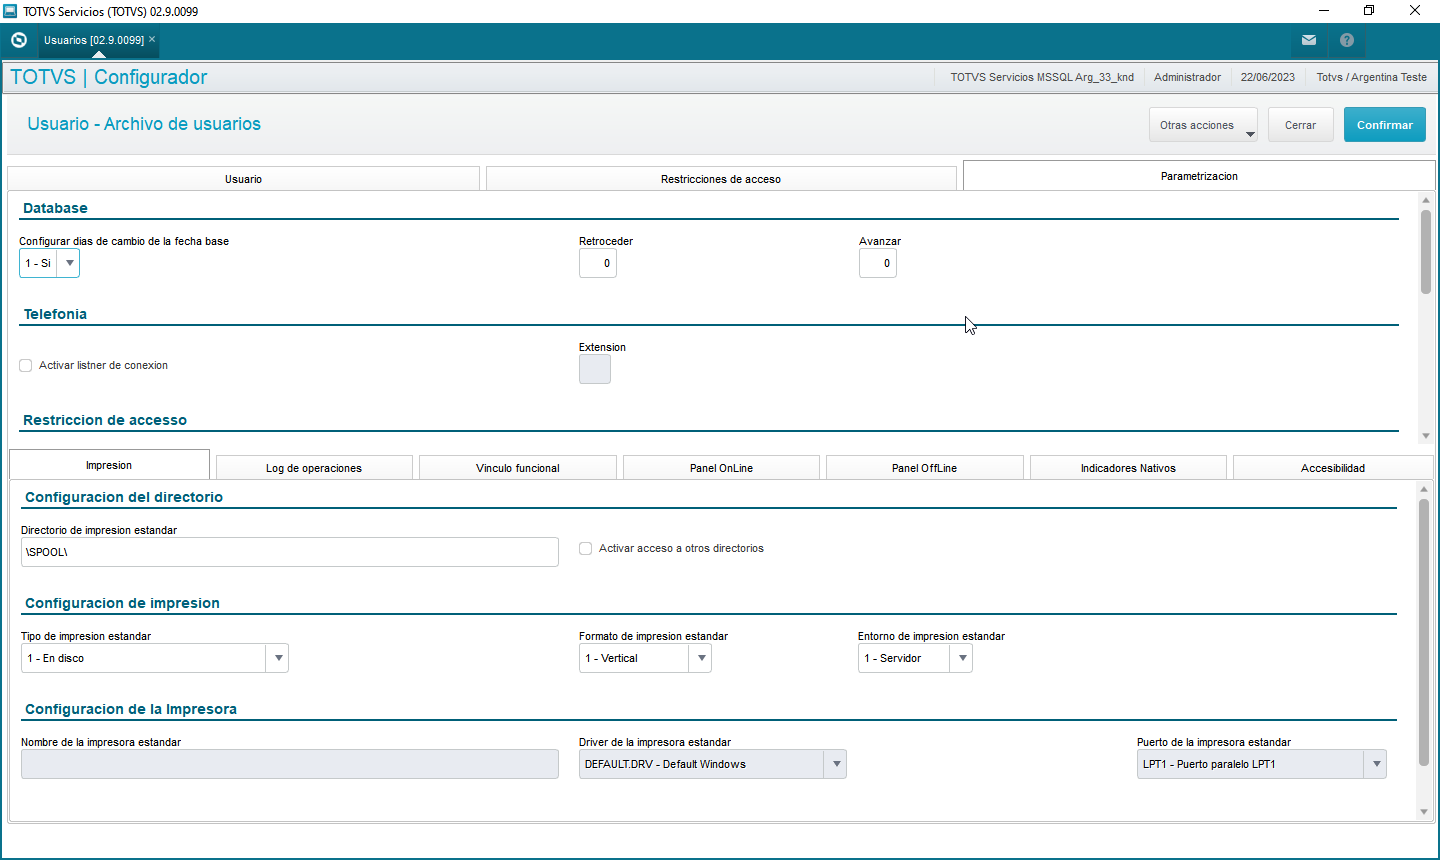
Task: Select the Parametrizacion tab
Action: [1199, 176]
